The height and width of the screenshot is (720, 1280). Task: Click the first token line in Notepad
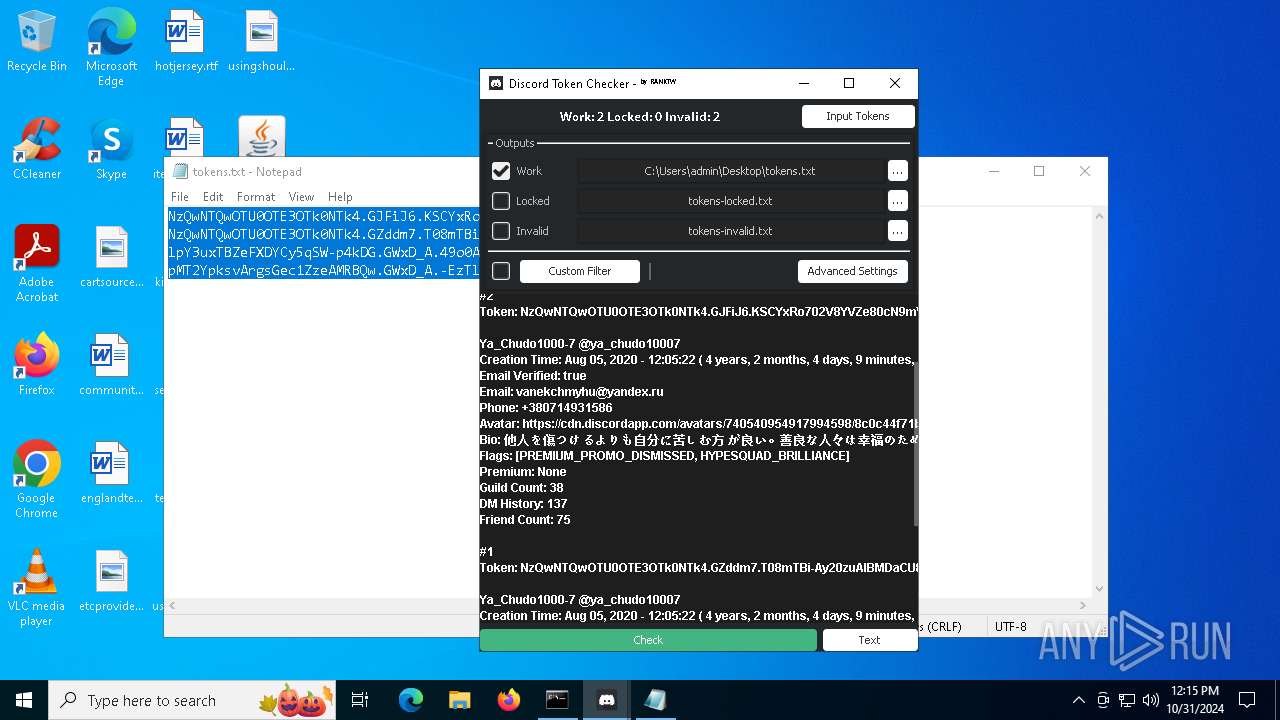(324, 216)
